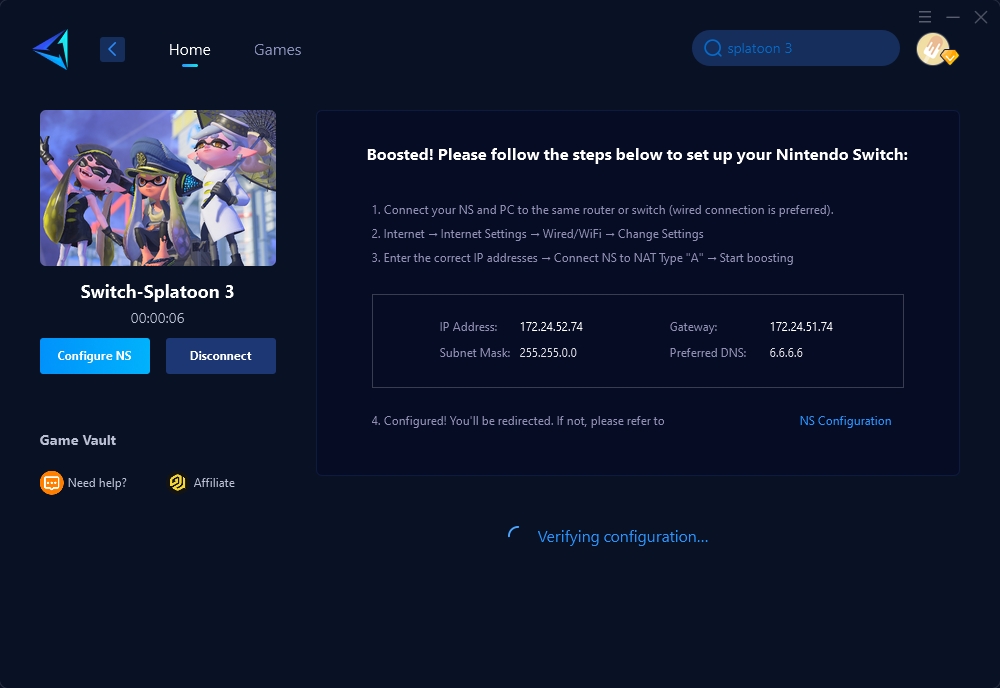Screen dimensions: 1000x688
Task: Click the Preferred DNS value 6.6.6.6
Action: click(786, 353)
